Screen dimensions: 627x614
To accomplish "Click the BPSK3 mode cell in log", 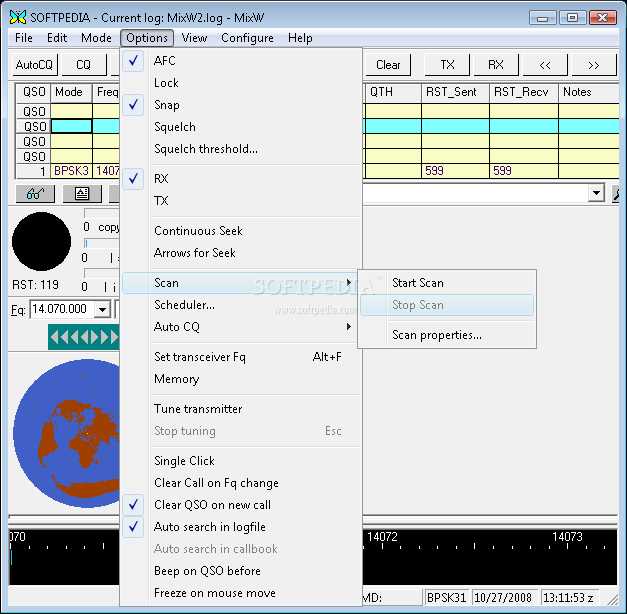I will click(72, 171).
